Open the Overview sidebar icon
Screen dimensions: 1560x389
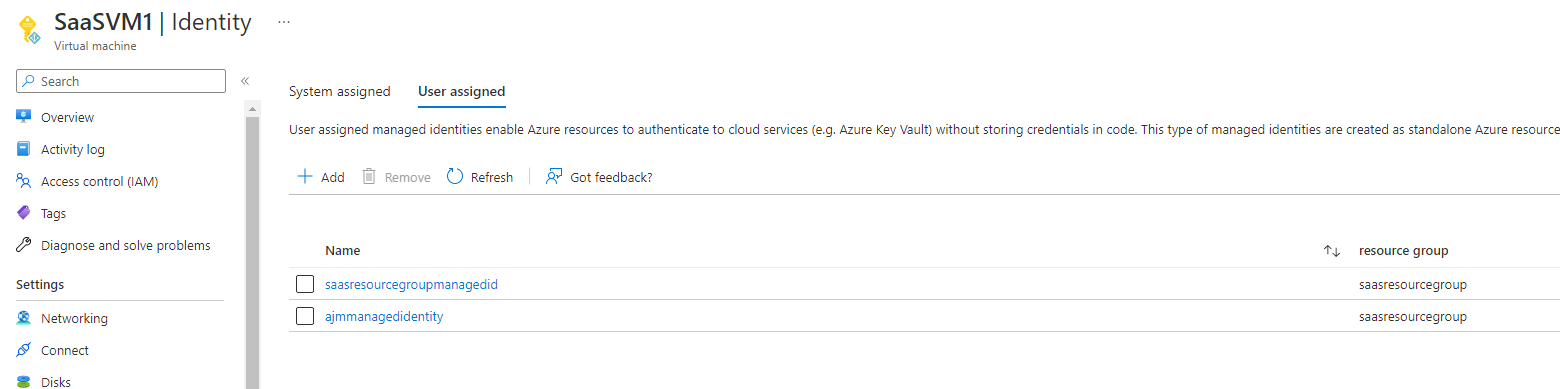24,117
